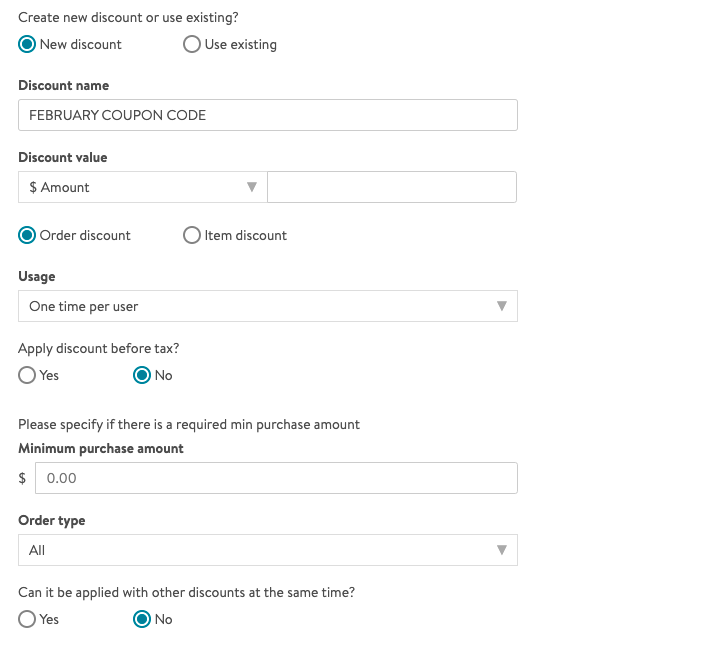Focus the Discount name text field
This screenshot has height=648, width=720.
[268, 115]
